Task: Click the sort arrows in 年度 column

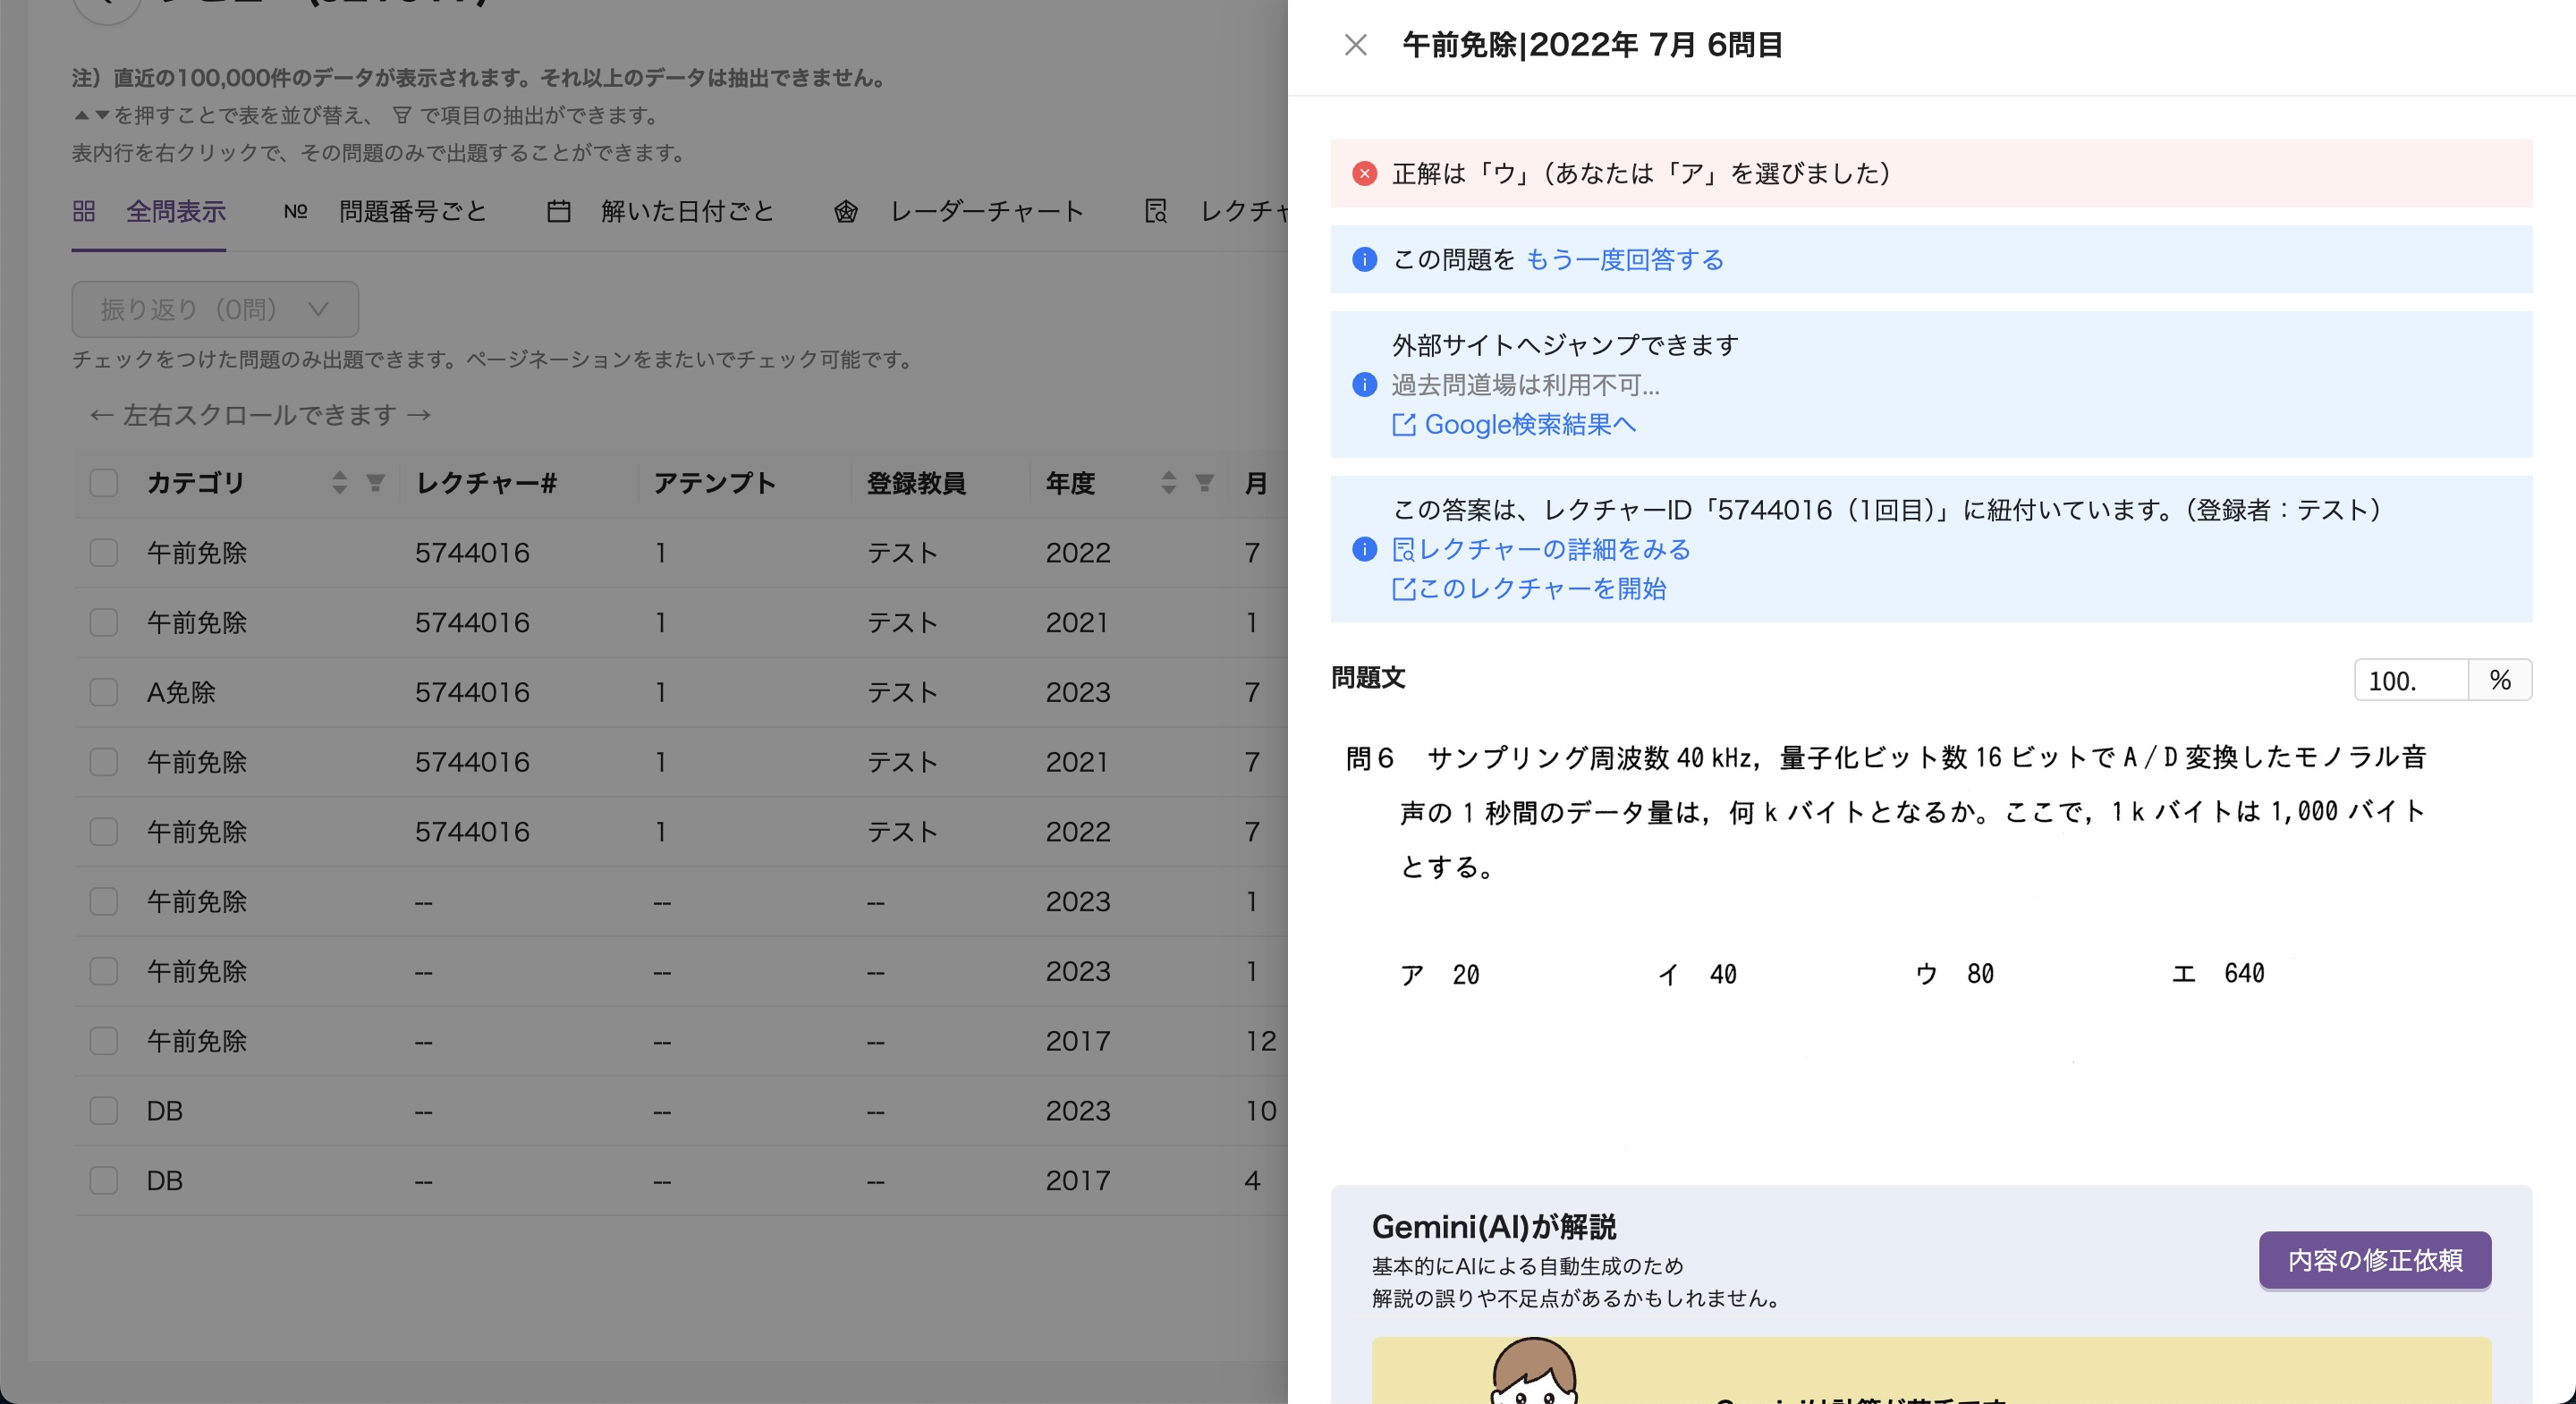Action: 1168,483
